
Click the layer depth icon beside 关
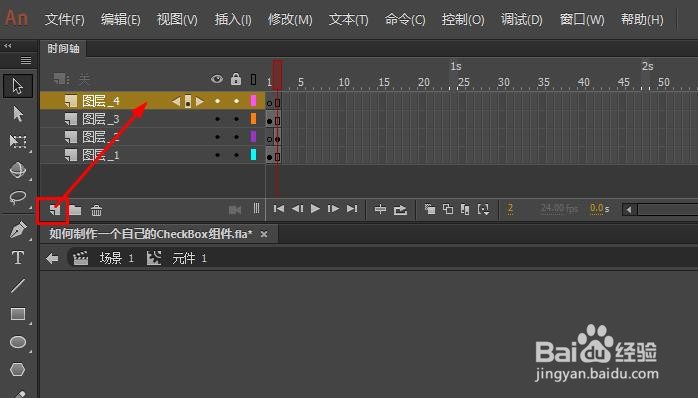(x=61, y=79)
